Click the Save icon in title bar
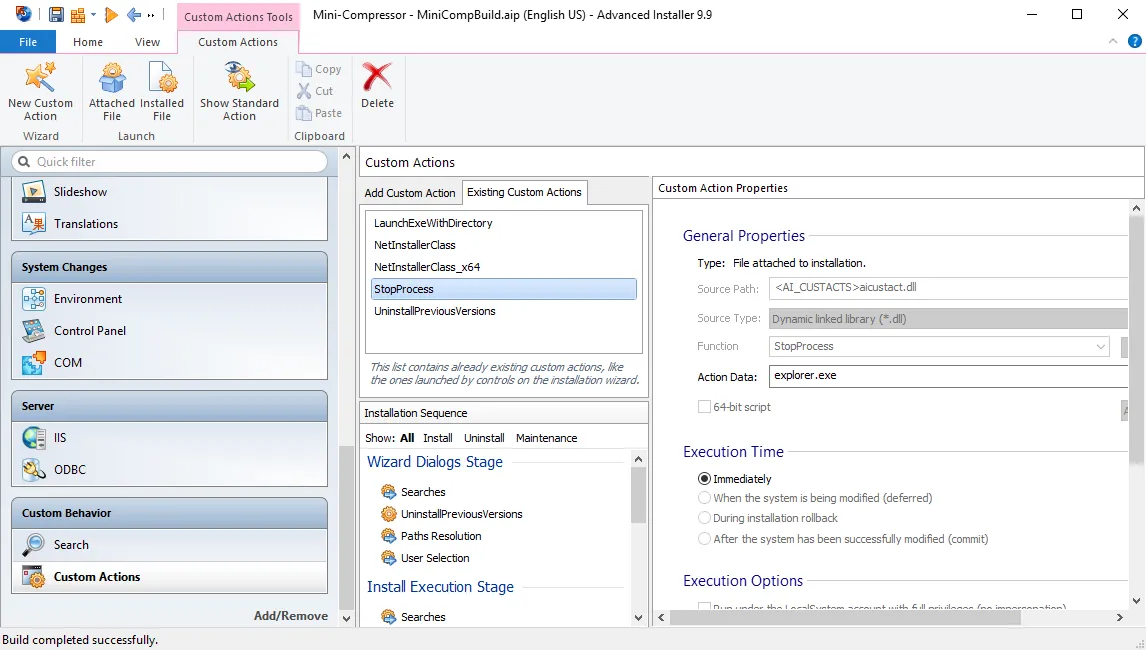1146x650 pixels. (56, 15)
